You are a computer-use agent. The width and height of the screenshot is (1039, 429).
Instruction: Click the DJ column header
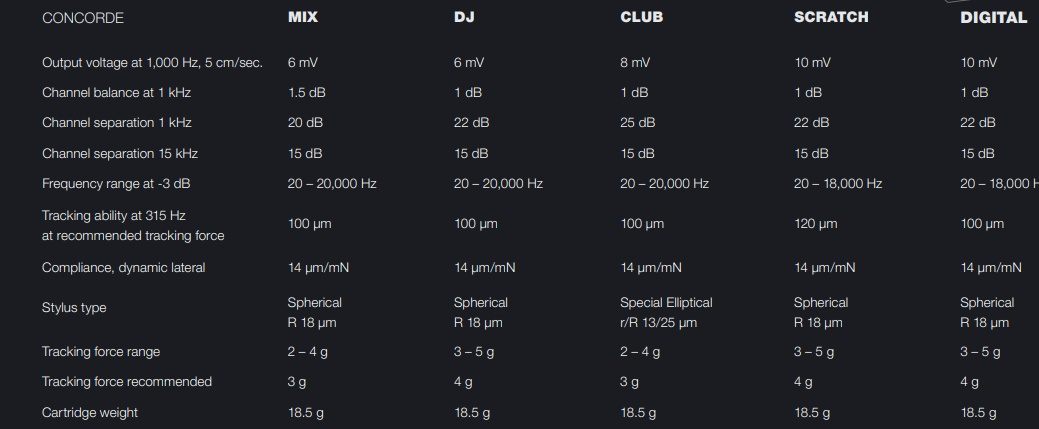pyautogui.click(x=464, y=18)
